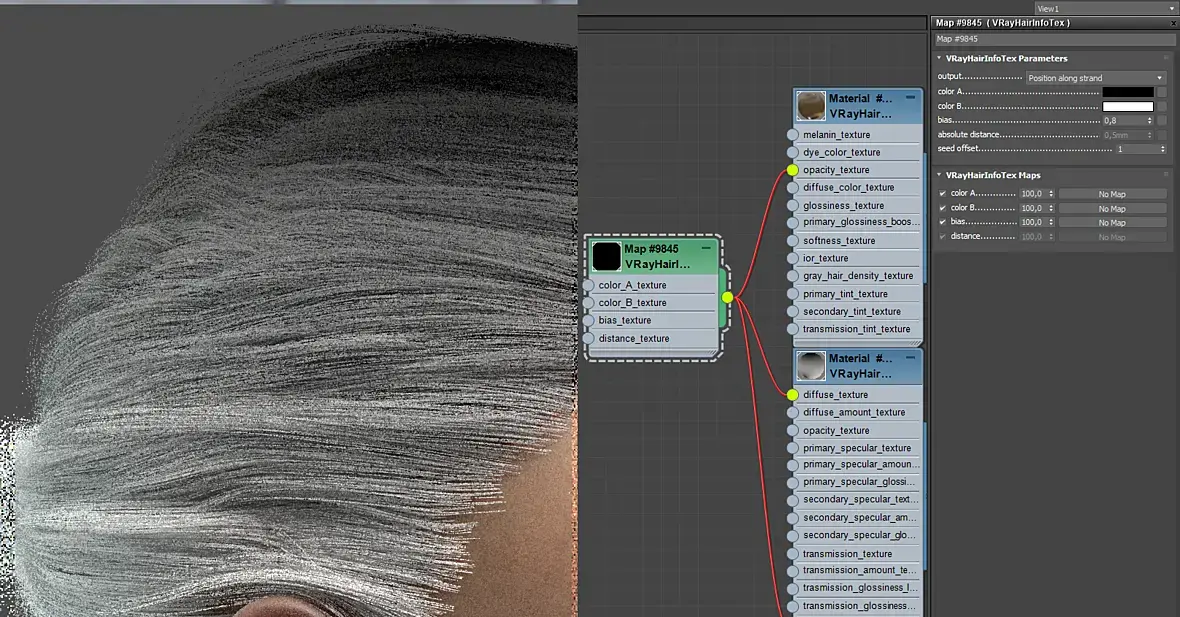This screenshot has width=1180, height=617.
Task: Click the diffuse_amount_texture input socket
Action: tap(792, 412)
